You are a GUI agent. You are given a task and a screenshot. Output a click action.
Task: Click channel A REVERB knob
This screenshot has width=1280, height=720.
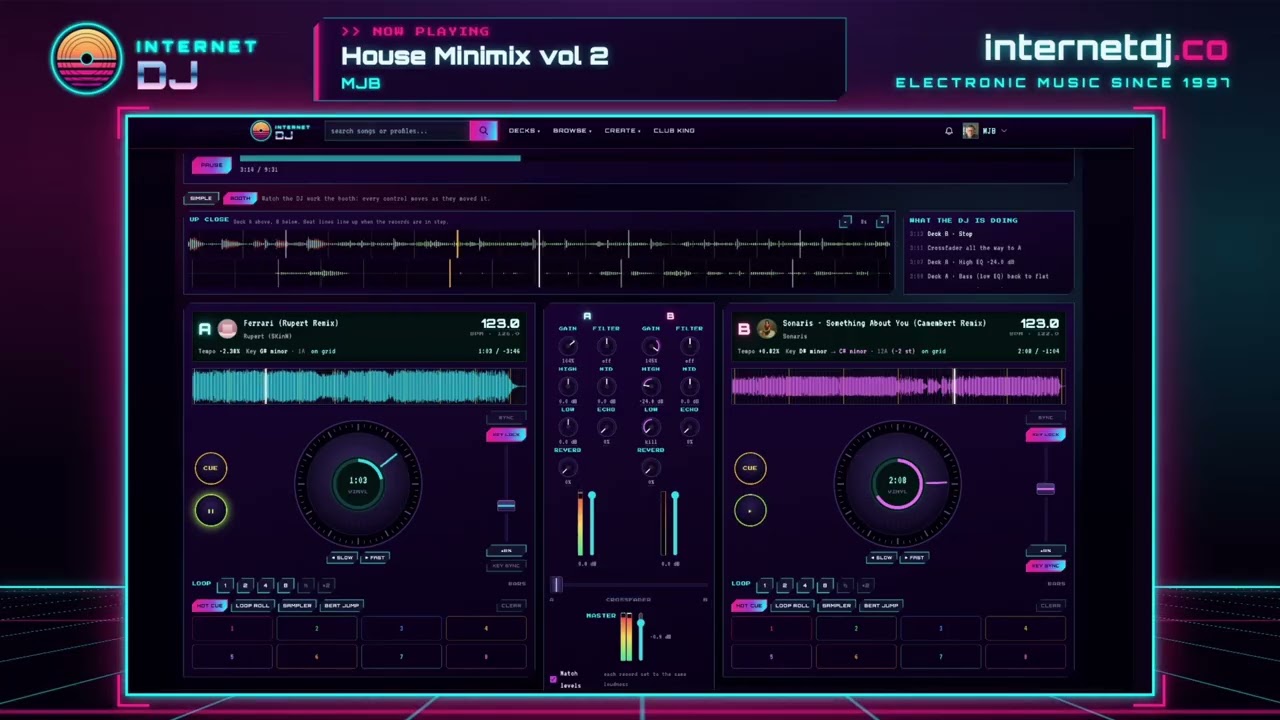tap(567, 468)
